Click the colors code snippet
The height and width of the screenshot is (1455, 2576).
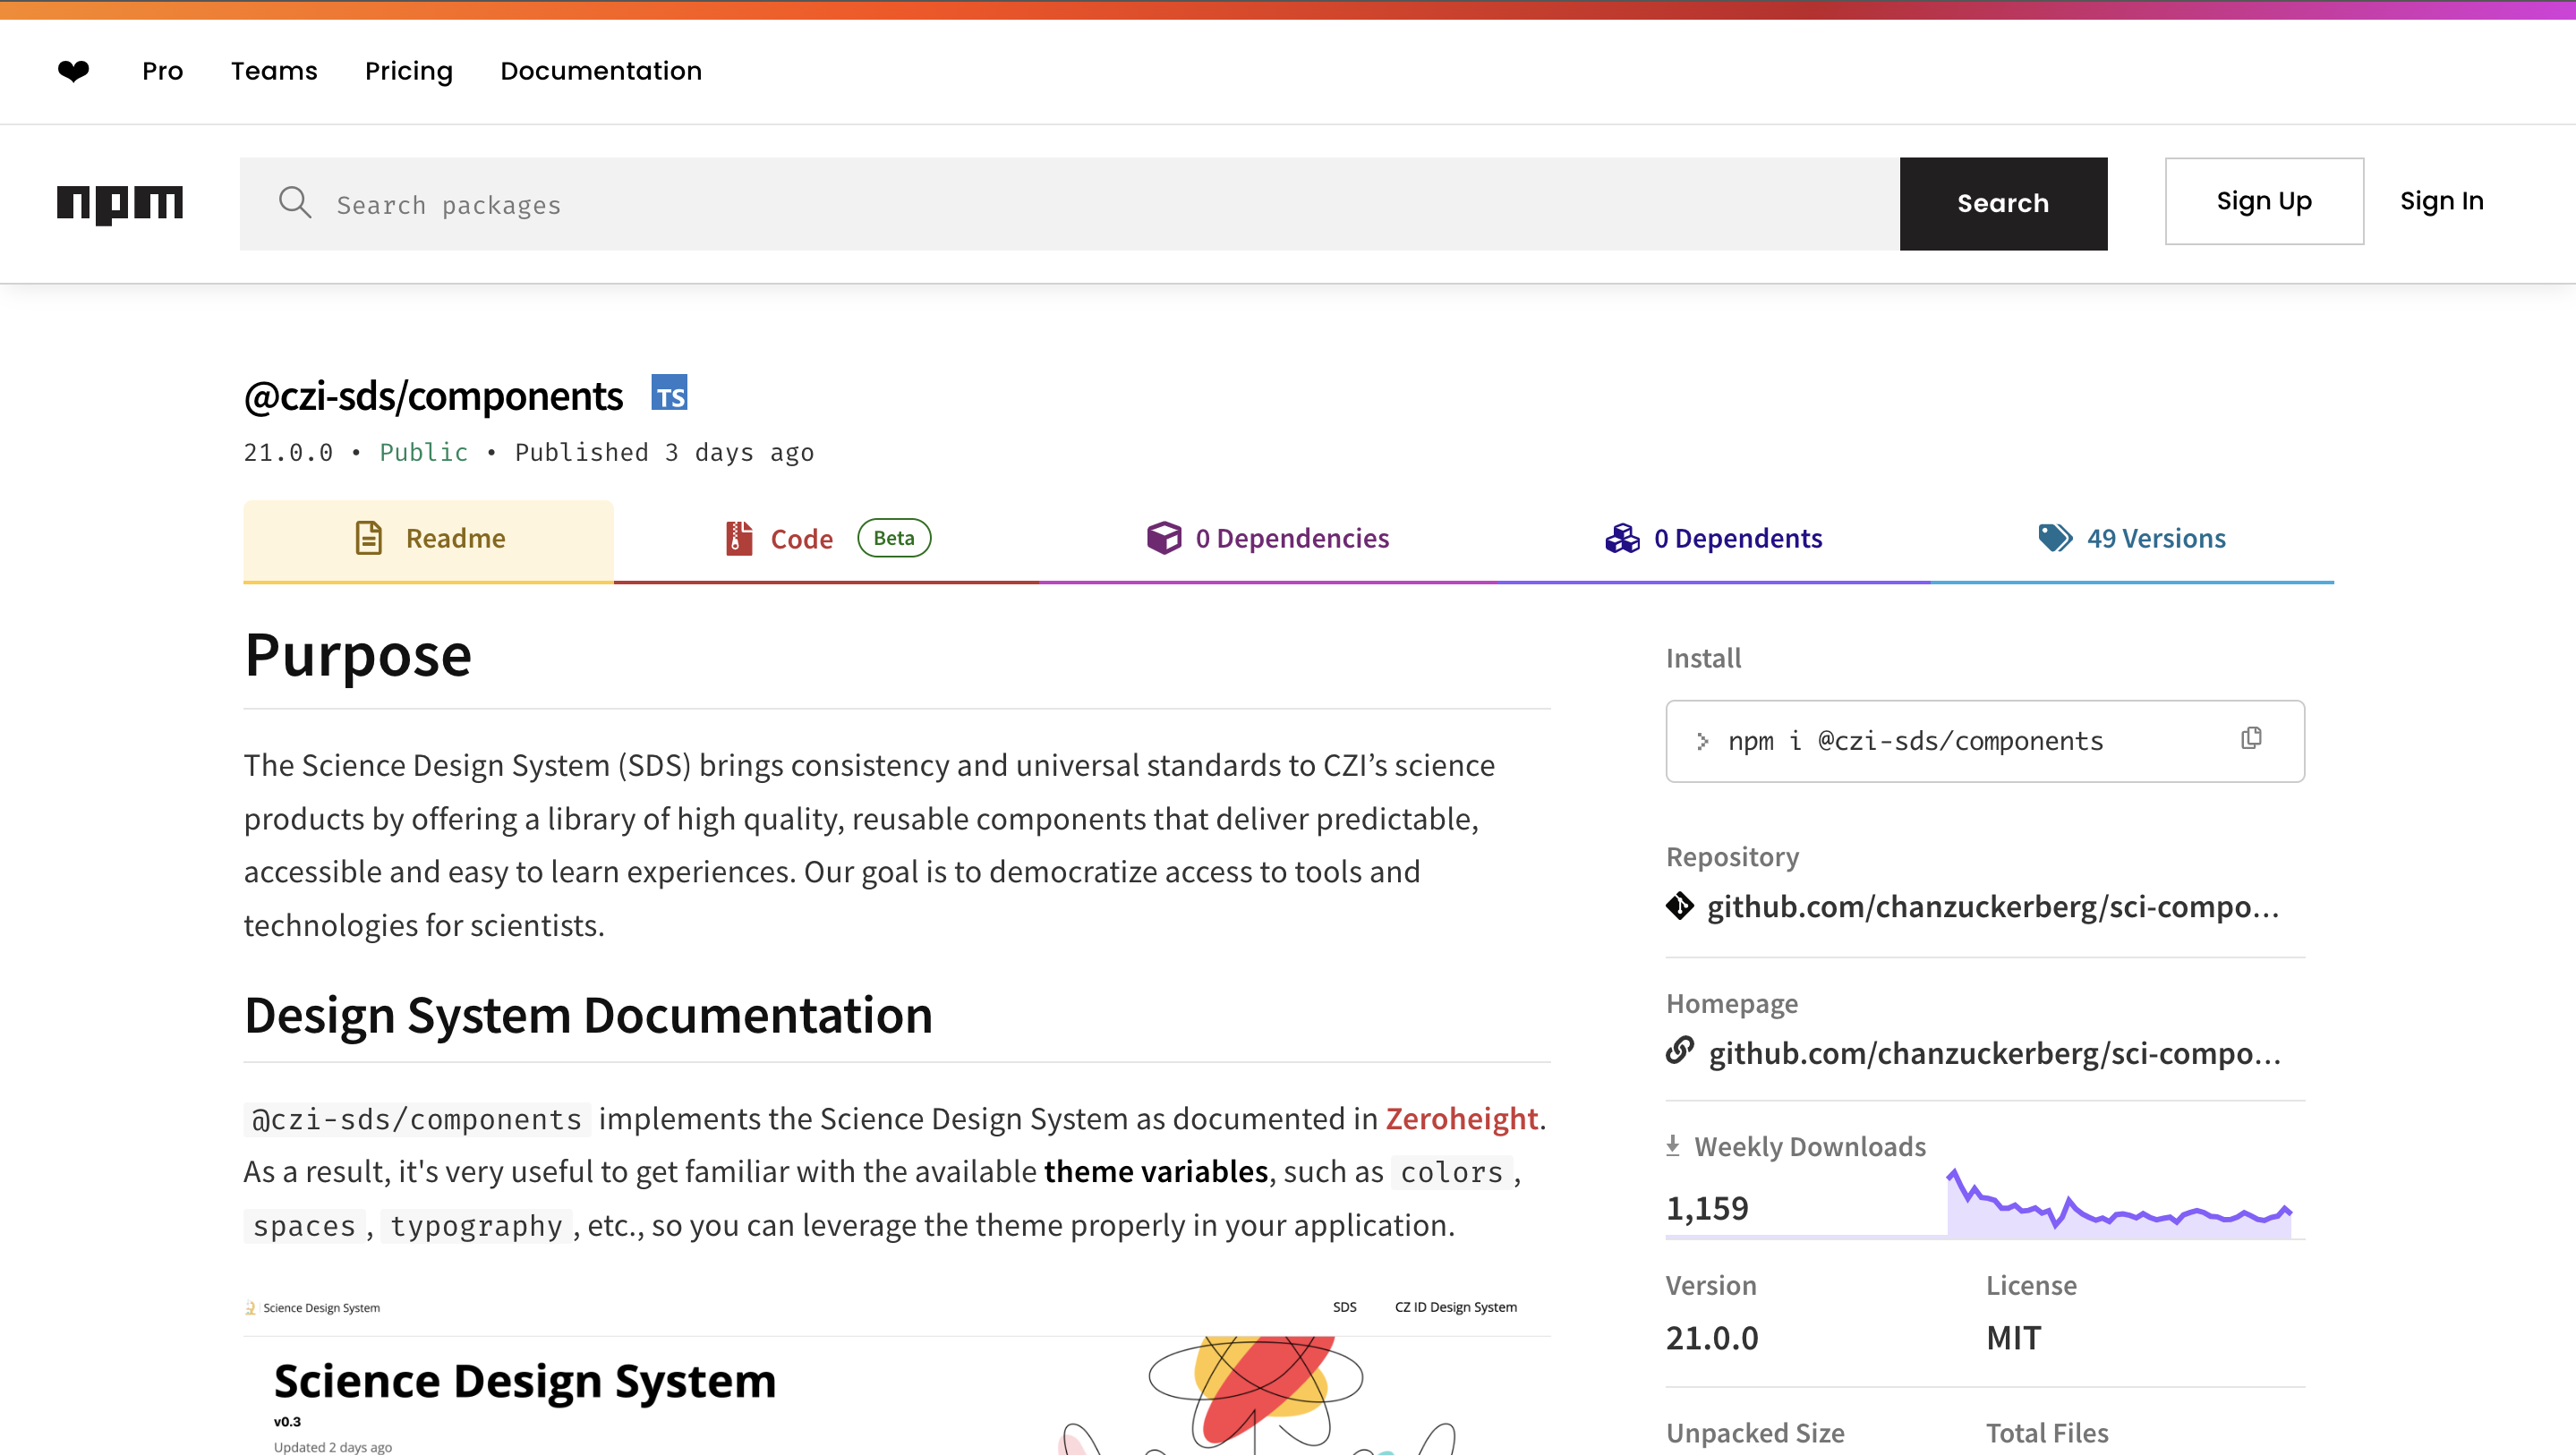pos(1451,1172)
